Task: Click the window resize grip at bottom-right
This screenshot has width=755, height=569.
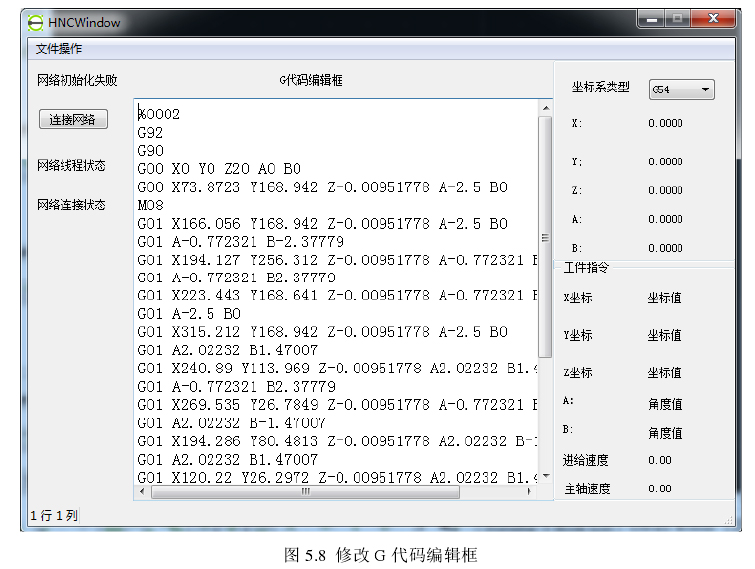Action: (x=729, y=518)
